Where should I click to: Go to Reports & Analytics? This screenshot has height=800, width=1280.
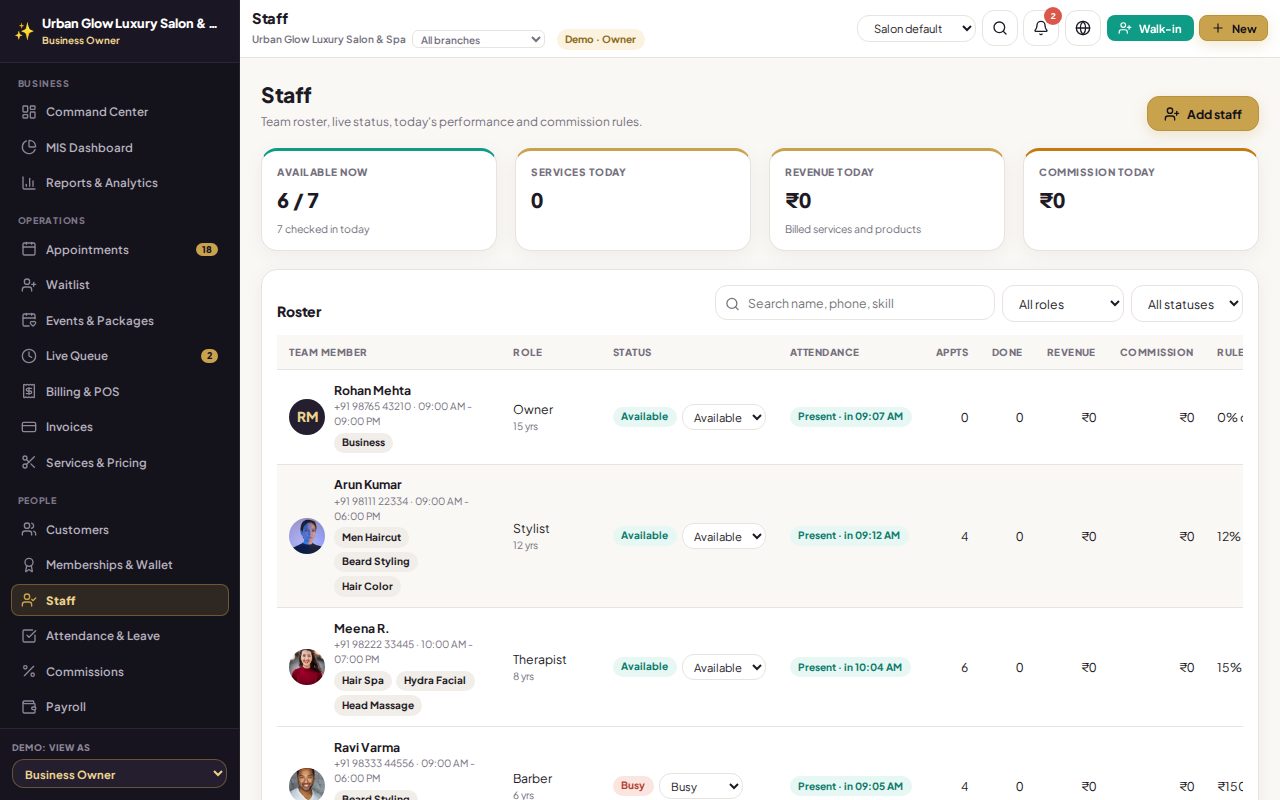point(120,183)
